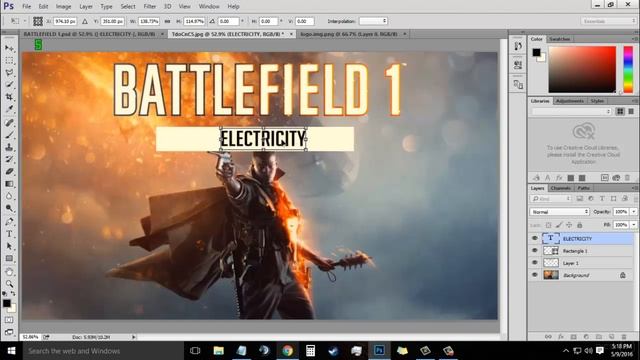Viewport: 640px width, 360px height.
Task: Toggle reference point locator grid in options bar
Action: tap(38, 21)
